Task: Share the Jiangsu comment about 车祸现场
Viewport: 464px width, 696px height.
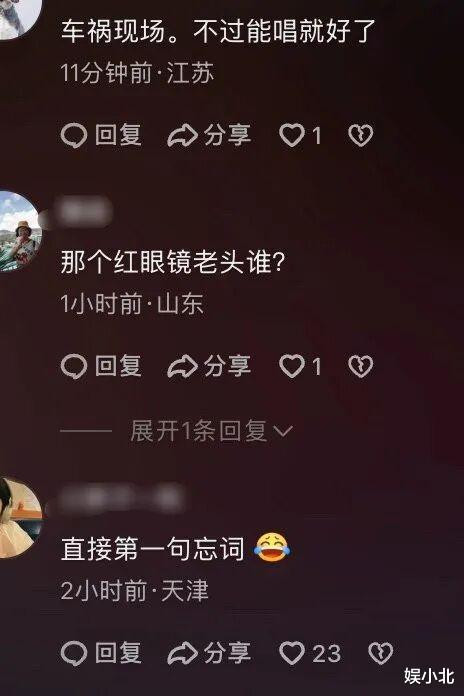Action: point(209,135)
